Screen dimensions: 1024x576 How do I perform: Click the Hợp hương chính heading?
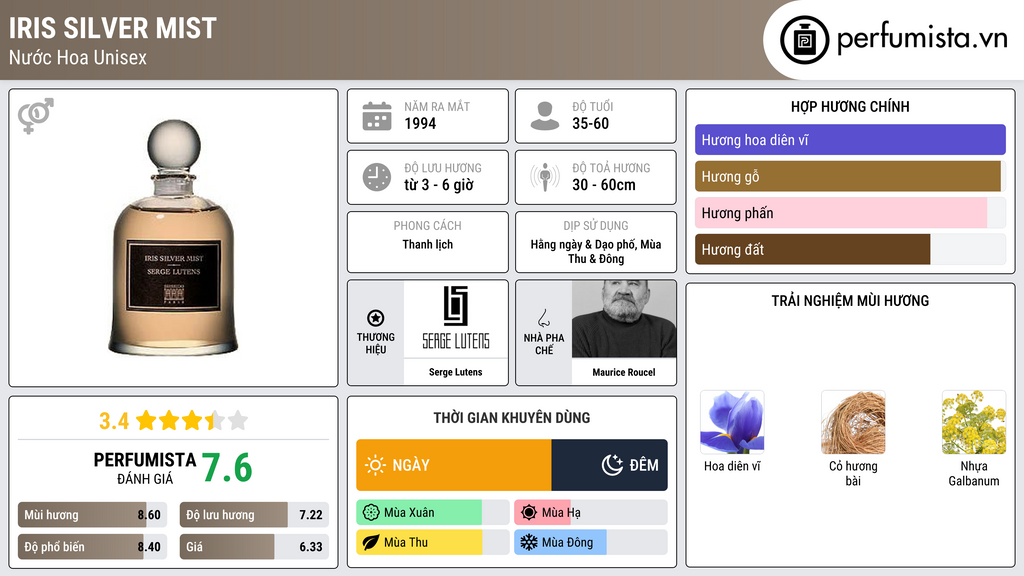click(850, 106)
